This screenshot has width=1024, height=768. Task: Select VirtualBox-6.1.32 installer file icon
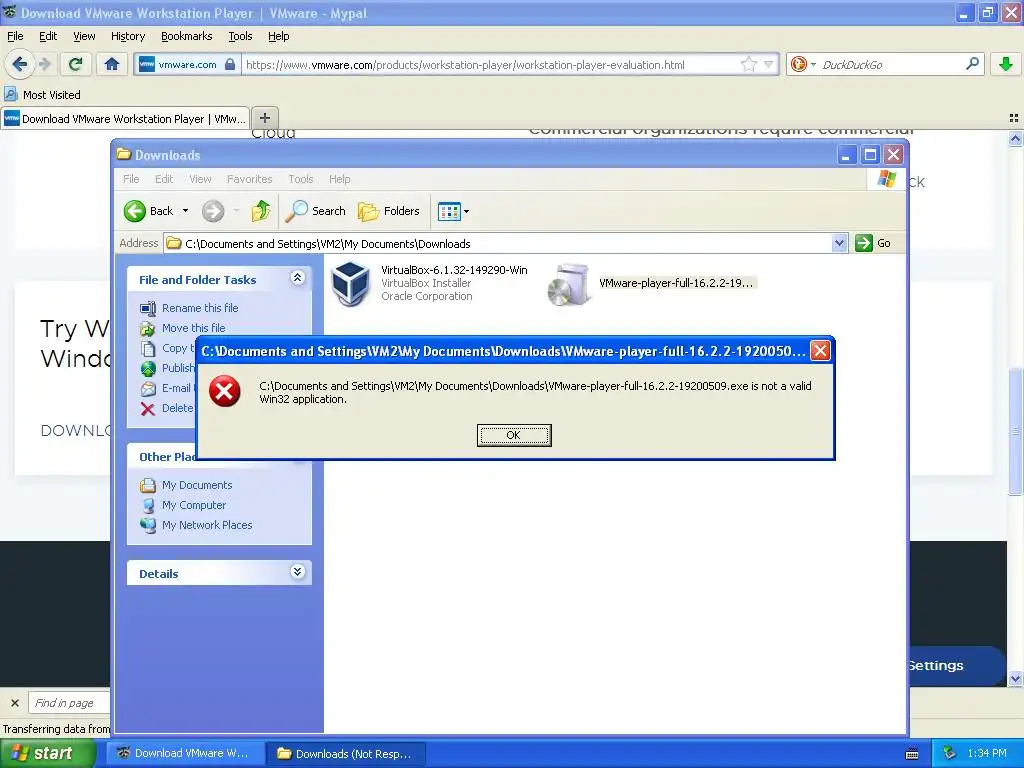(x=351, y=283)
